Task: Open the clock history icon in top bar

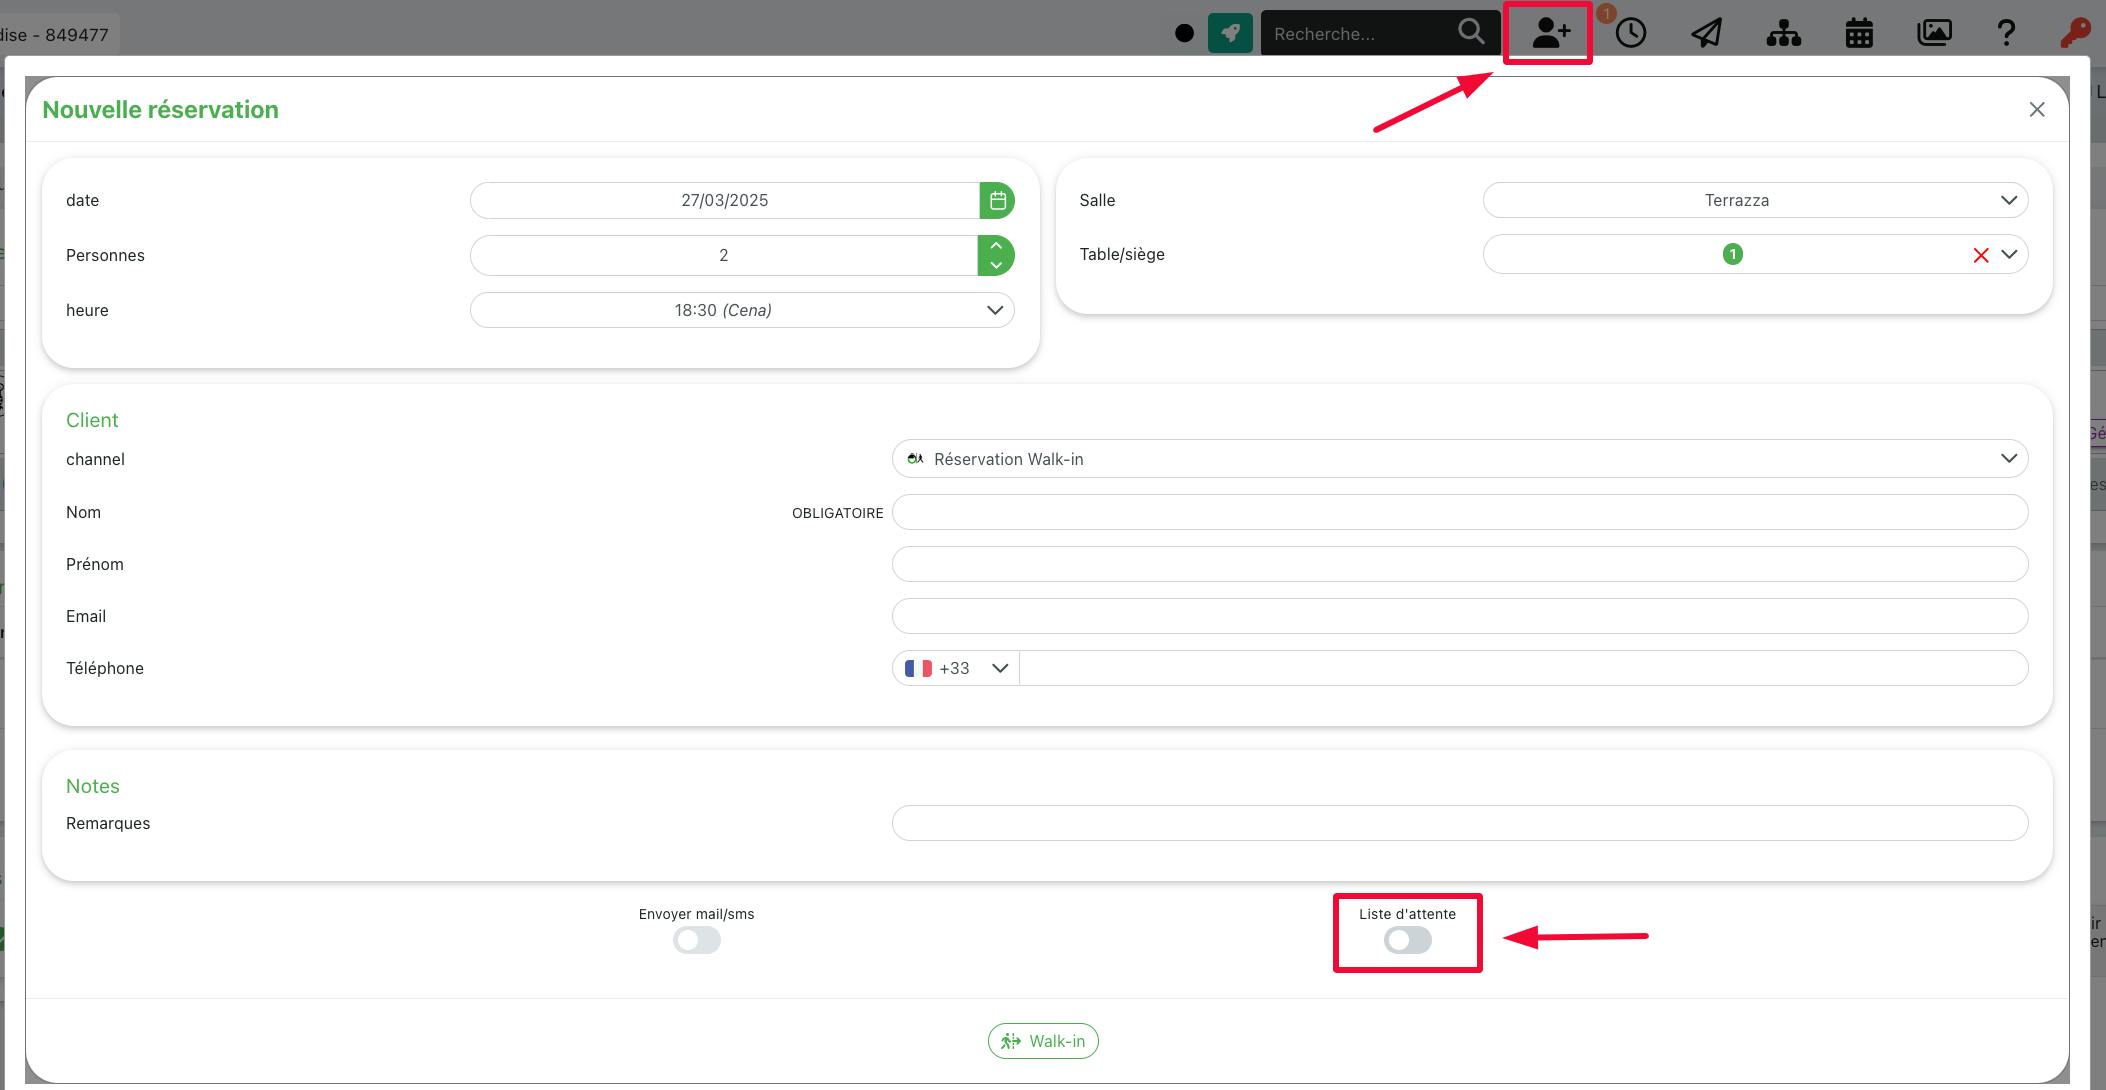Action: [x=1630, y=33]
